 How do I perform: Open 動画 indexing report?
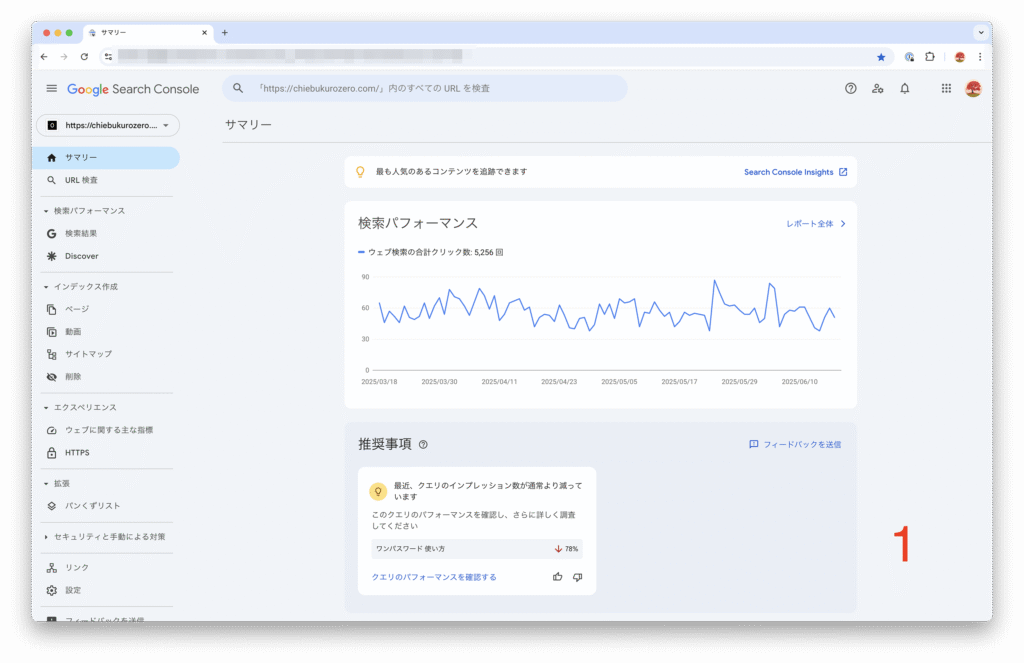tap(106, 332)
